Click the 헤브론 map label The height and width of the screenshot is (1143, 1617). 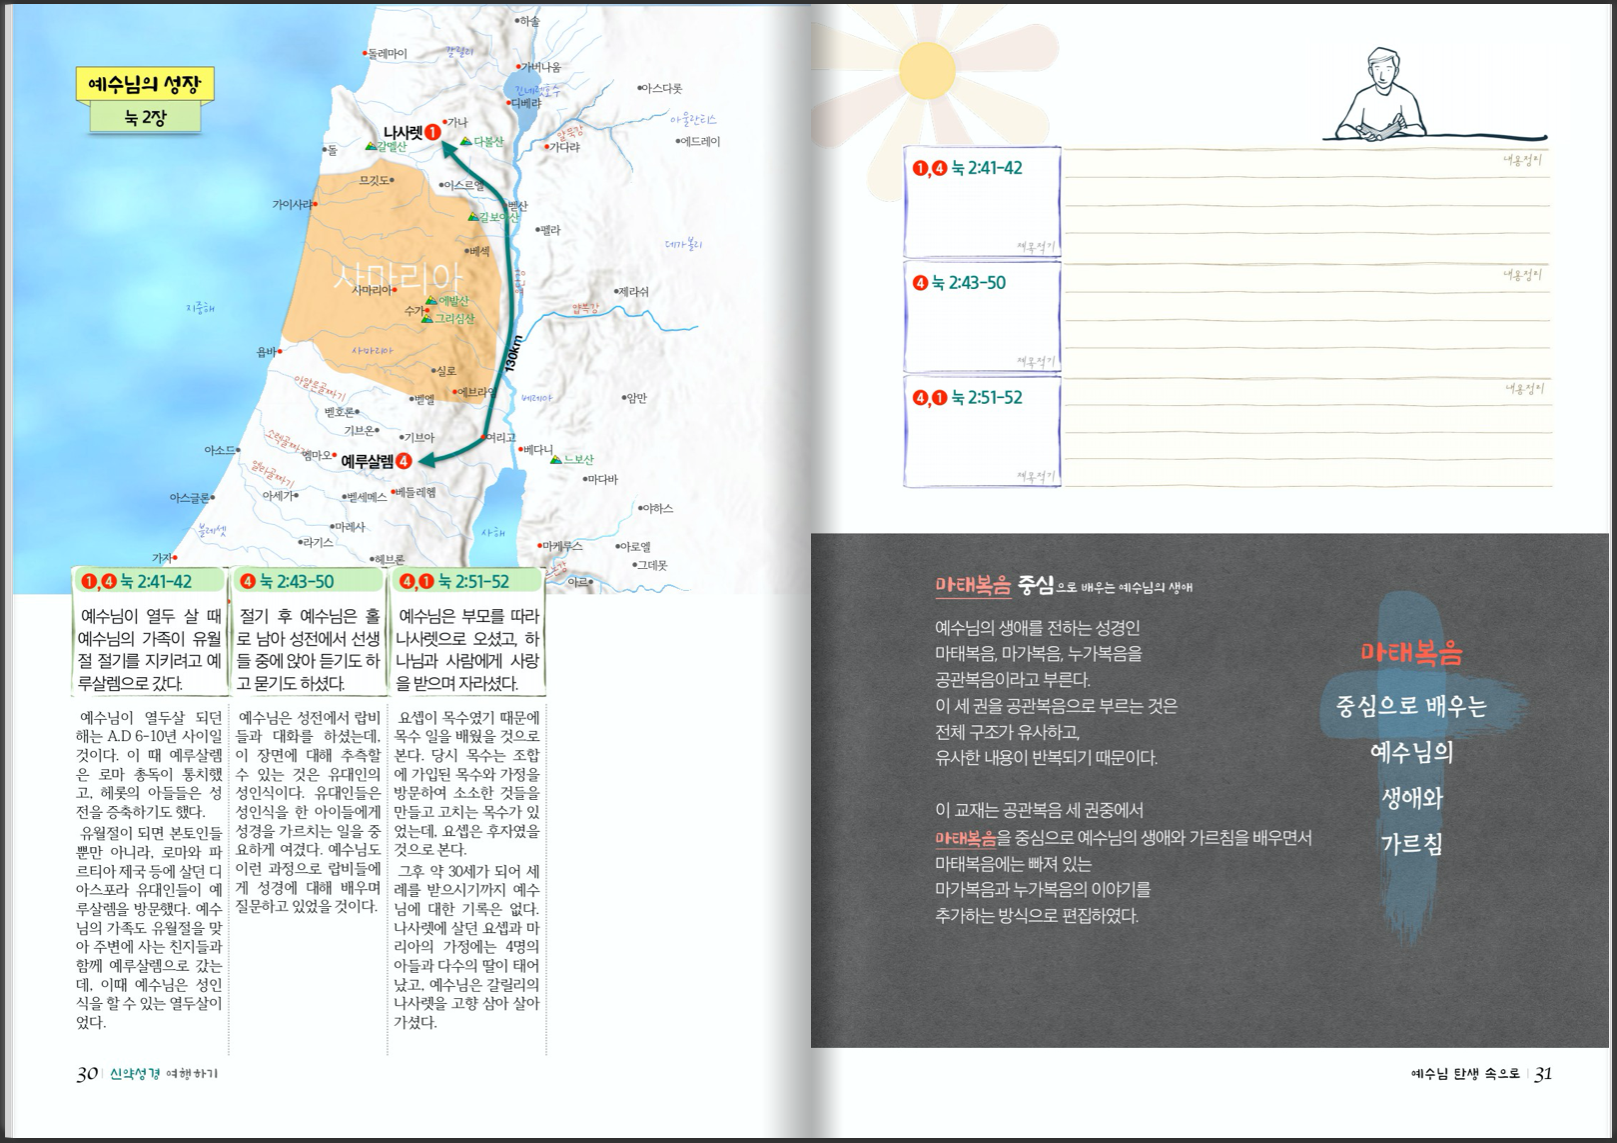(389, 559)
